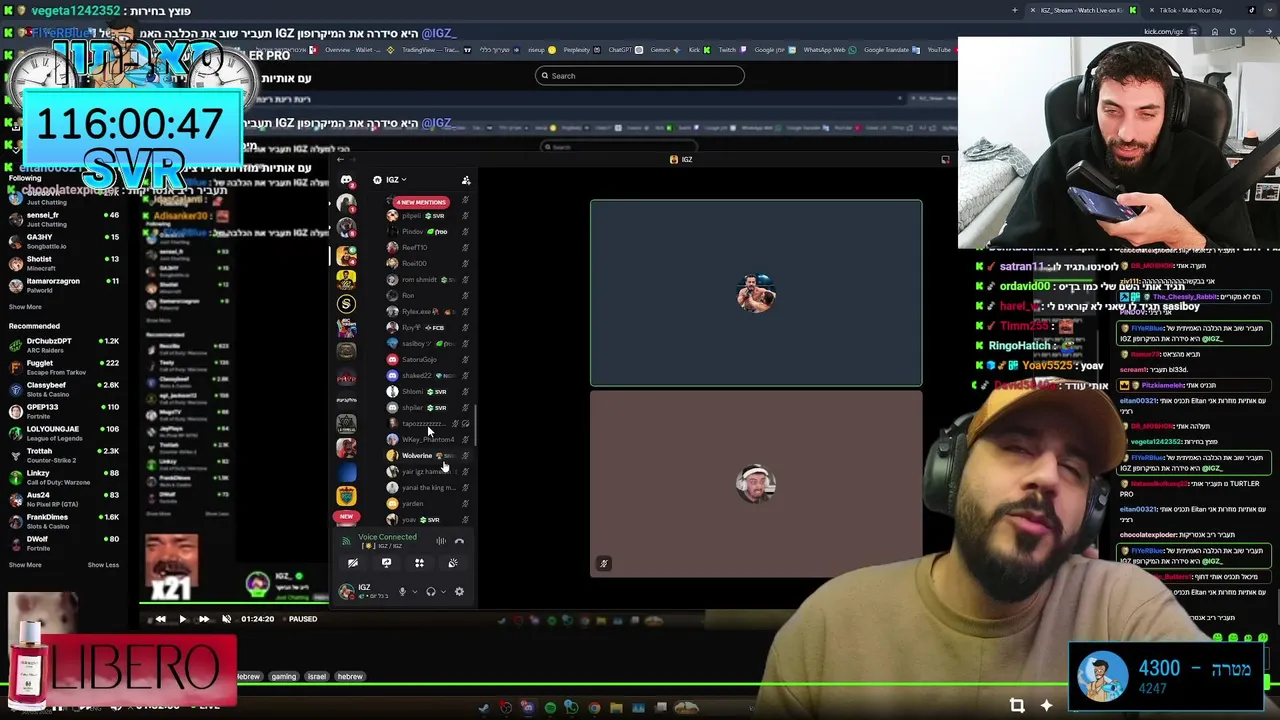The image size is (1280, 720).
Task: Click the 4 NEW MENTIONS button
Action: [421, 202]
